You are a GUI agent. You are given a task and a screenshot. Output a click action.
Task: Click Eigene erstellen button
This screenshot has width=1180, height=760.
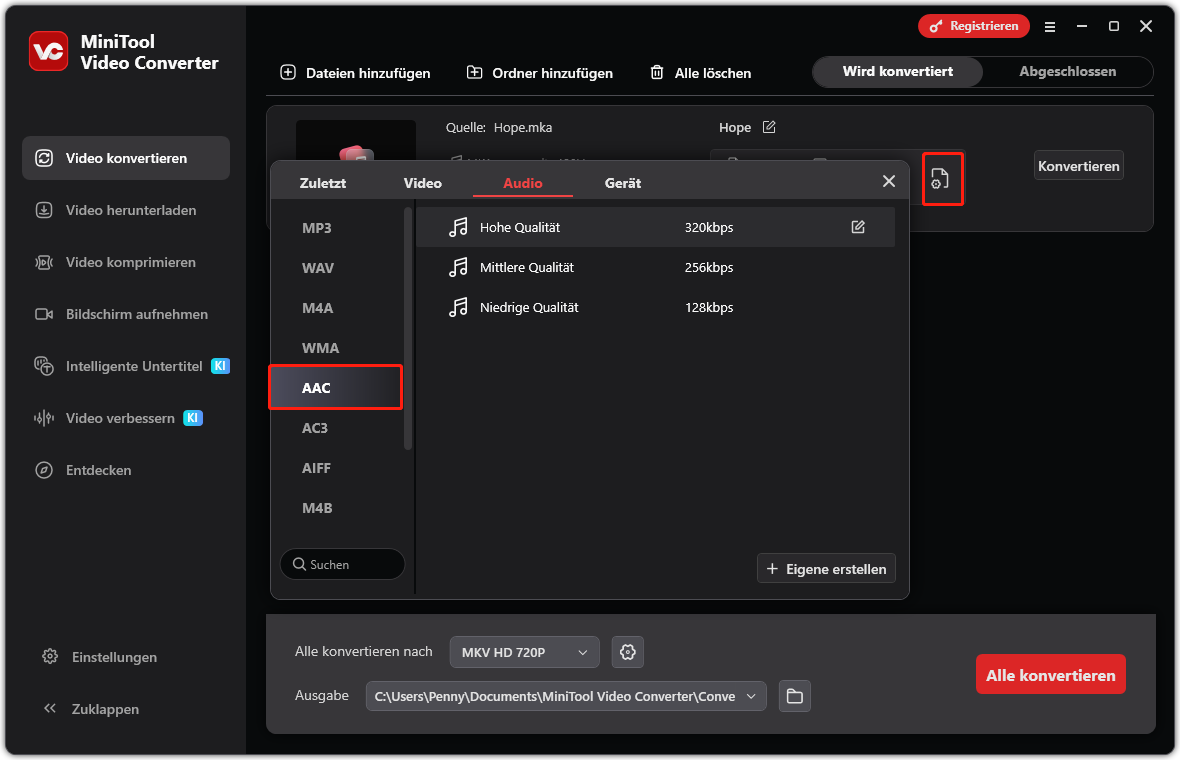826,569
